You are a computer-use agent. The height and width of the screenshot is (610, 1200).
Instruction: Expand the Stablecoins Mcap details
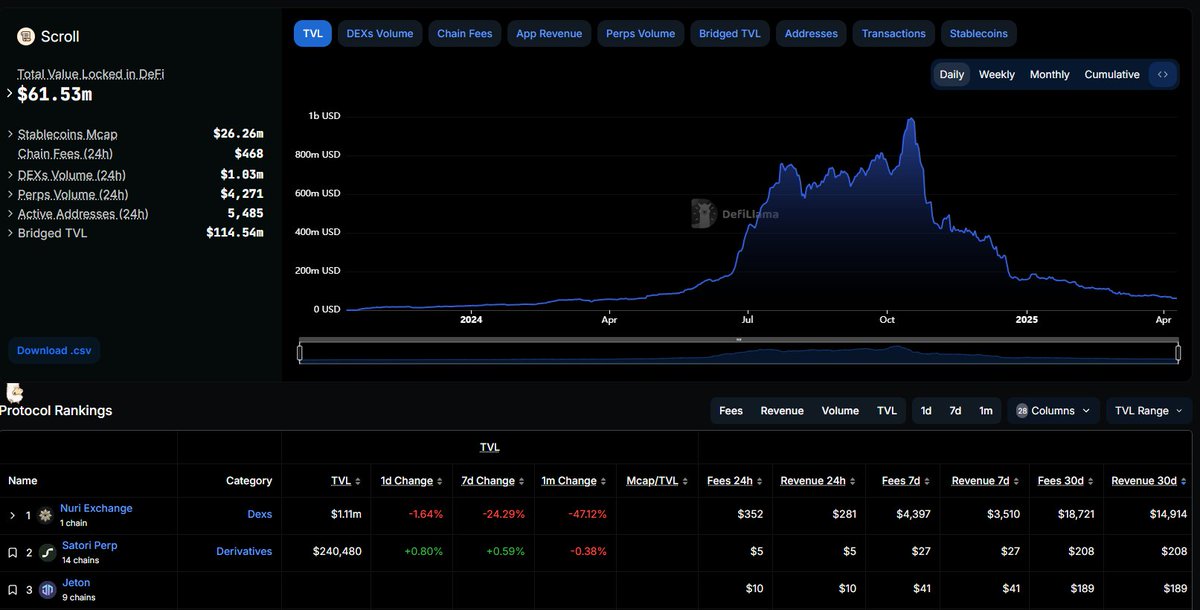click(x=10, y=134)
